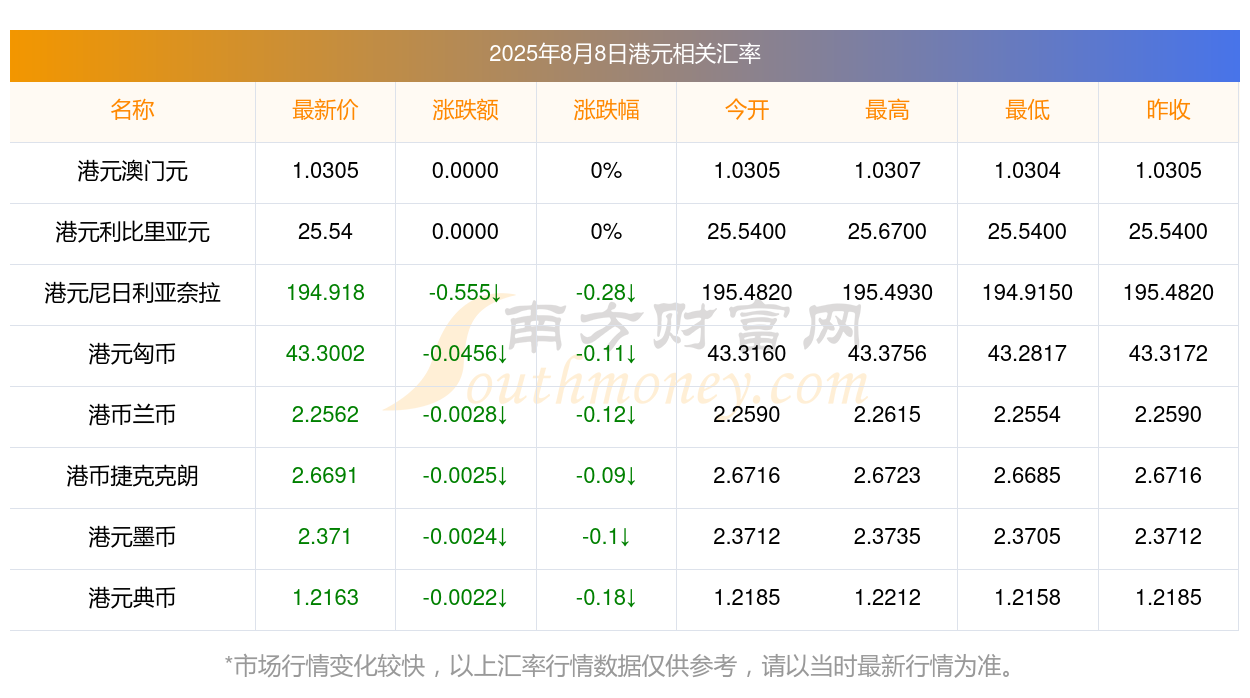Click high value 2.2615
1250x698 pixels.
[x=887, y=415]
